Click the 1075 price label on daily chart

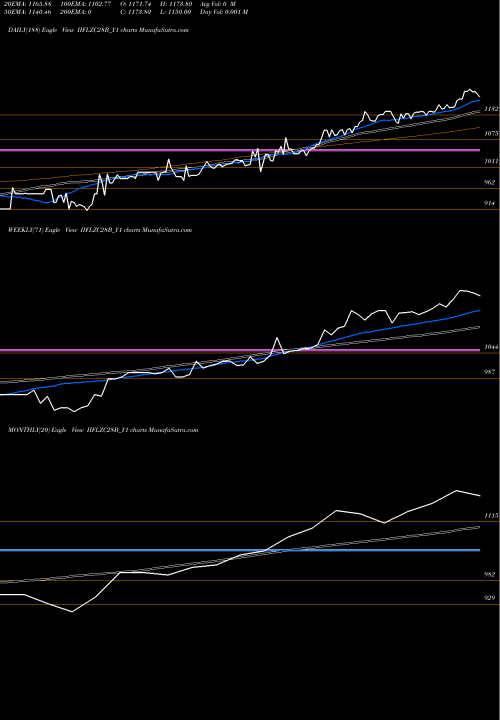pos(491,134)
